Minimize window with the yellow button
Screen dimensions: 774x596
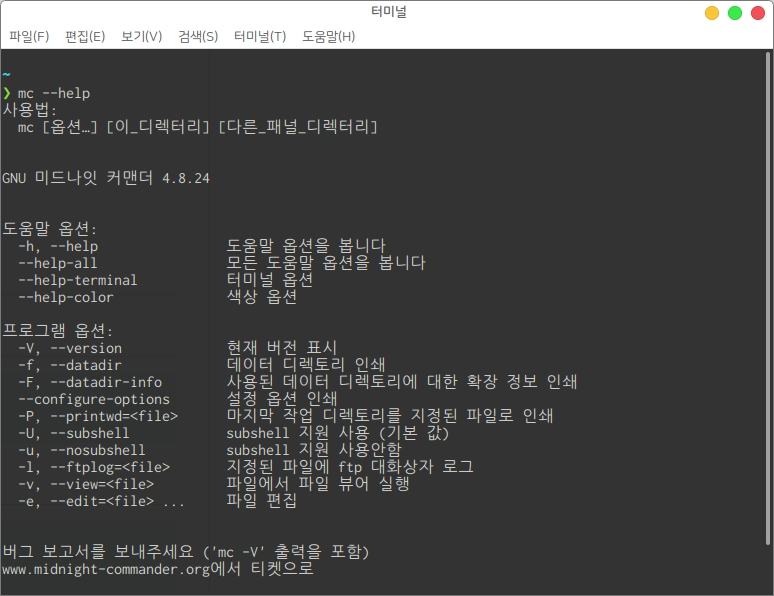712,13
